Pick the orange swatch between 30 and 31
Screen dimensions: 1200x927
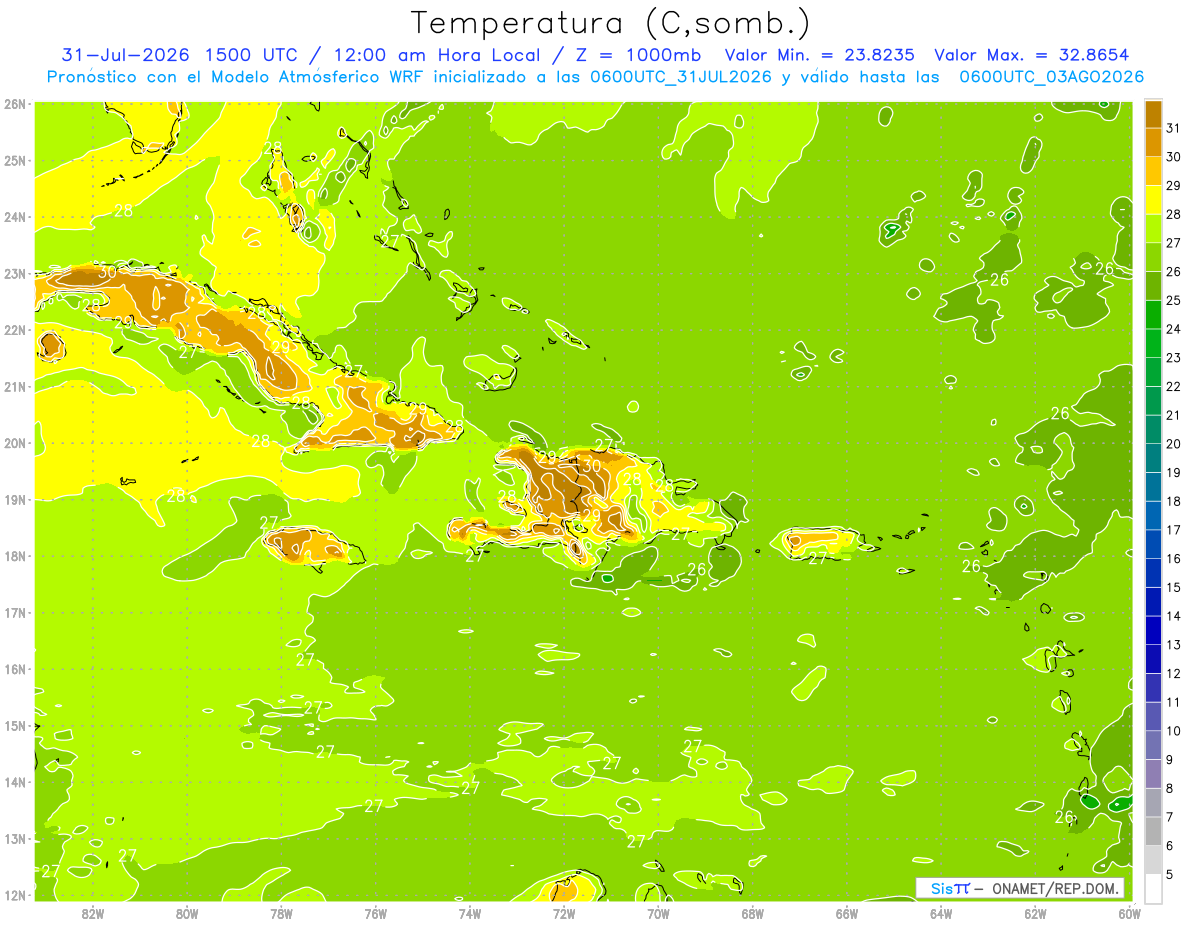pyautogui.click(x=1153, y=141)
